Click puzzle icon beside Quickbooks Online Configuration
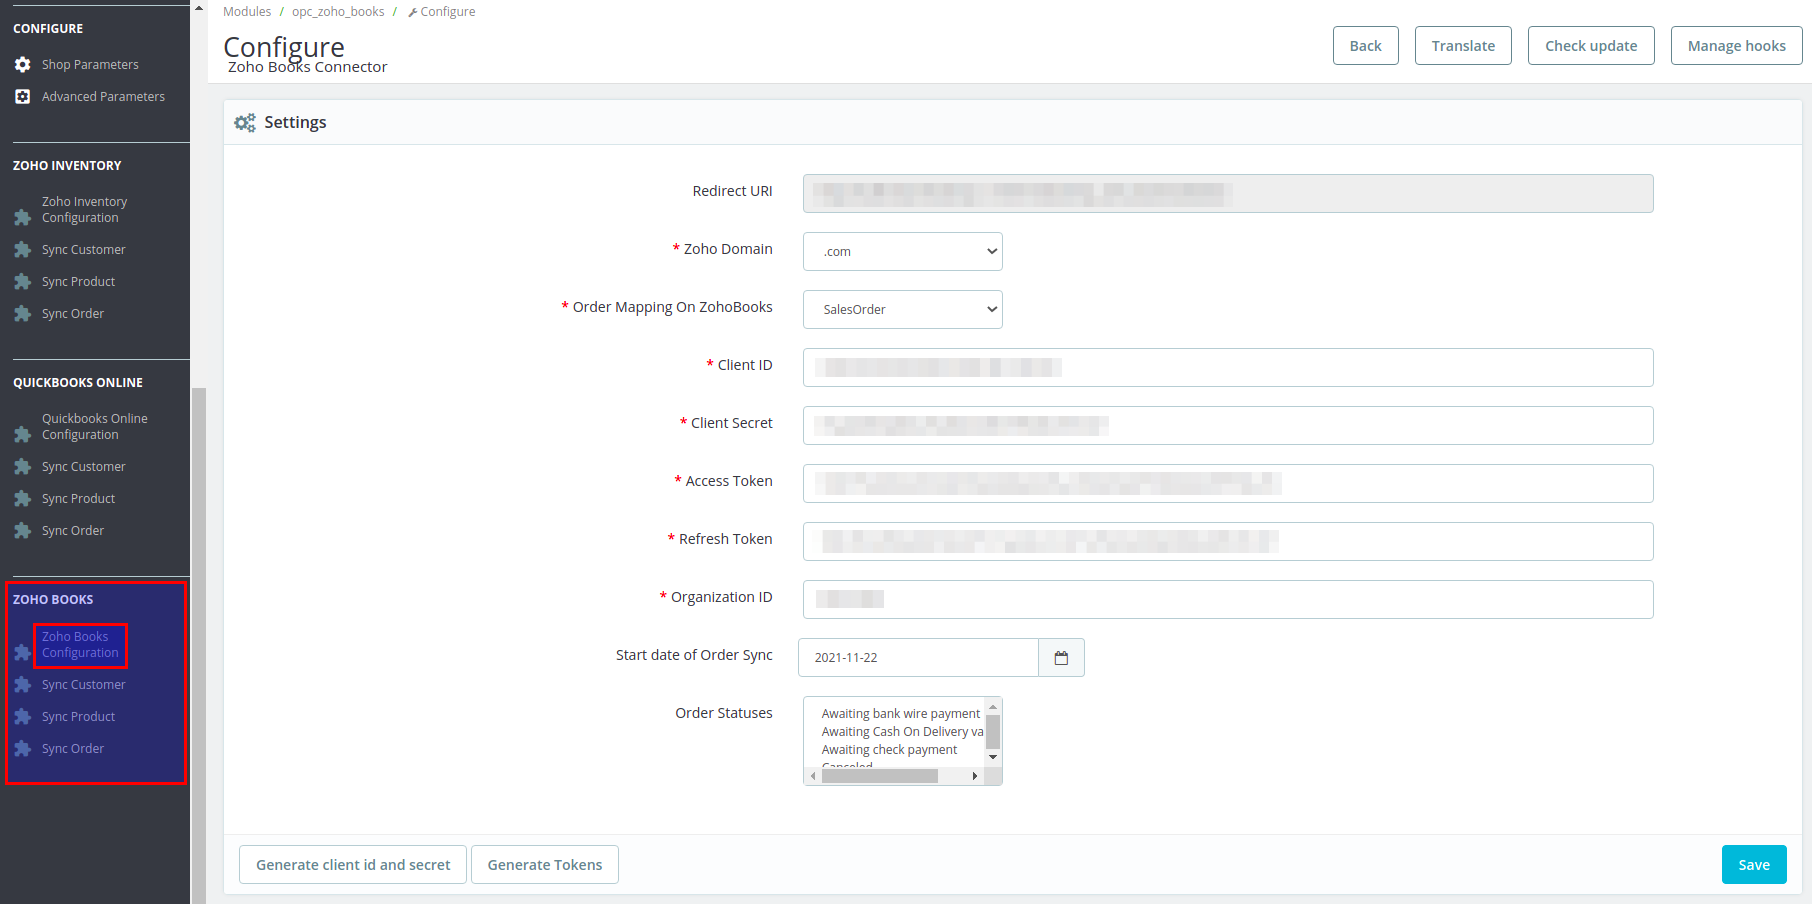The width and height of the screenshot is (1812, 904). 22,434
